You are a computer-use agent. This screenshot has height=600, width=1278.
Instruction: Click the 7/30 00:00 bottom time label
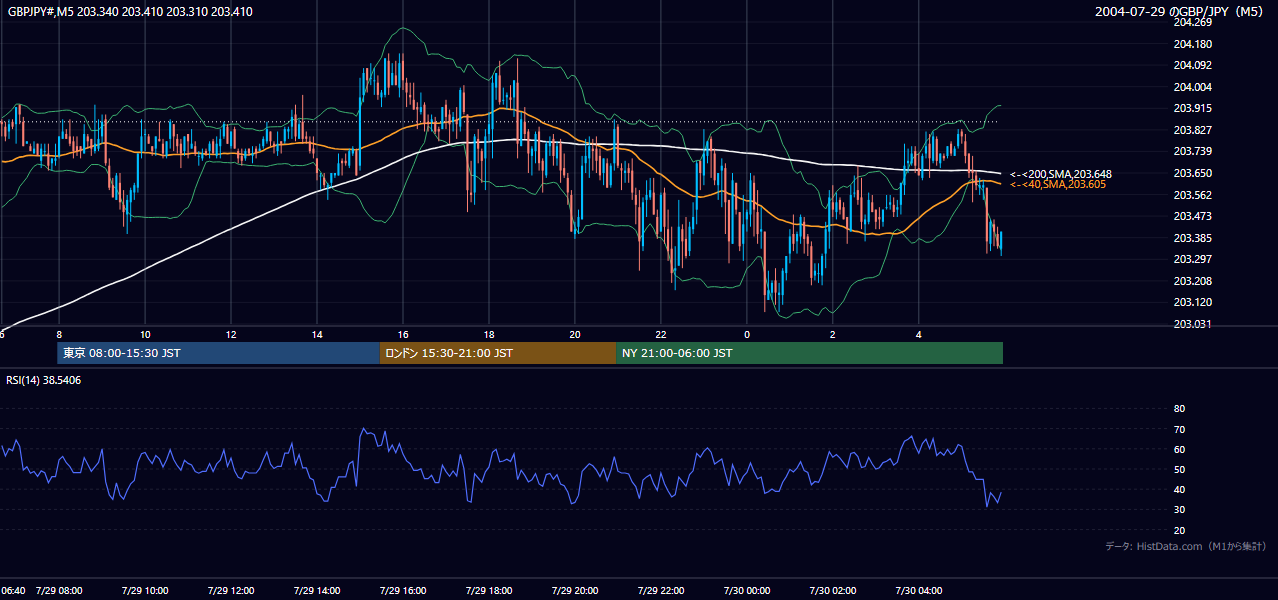click(x=747, y=590)
